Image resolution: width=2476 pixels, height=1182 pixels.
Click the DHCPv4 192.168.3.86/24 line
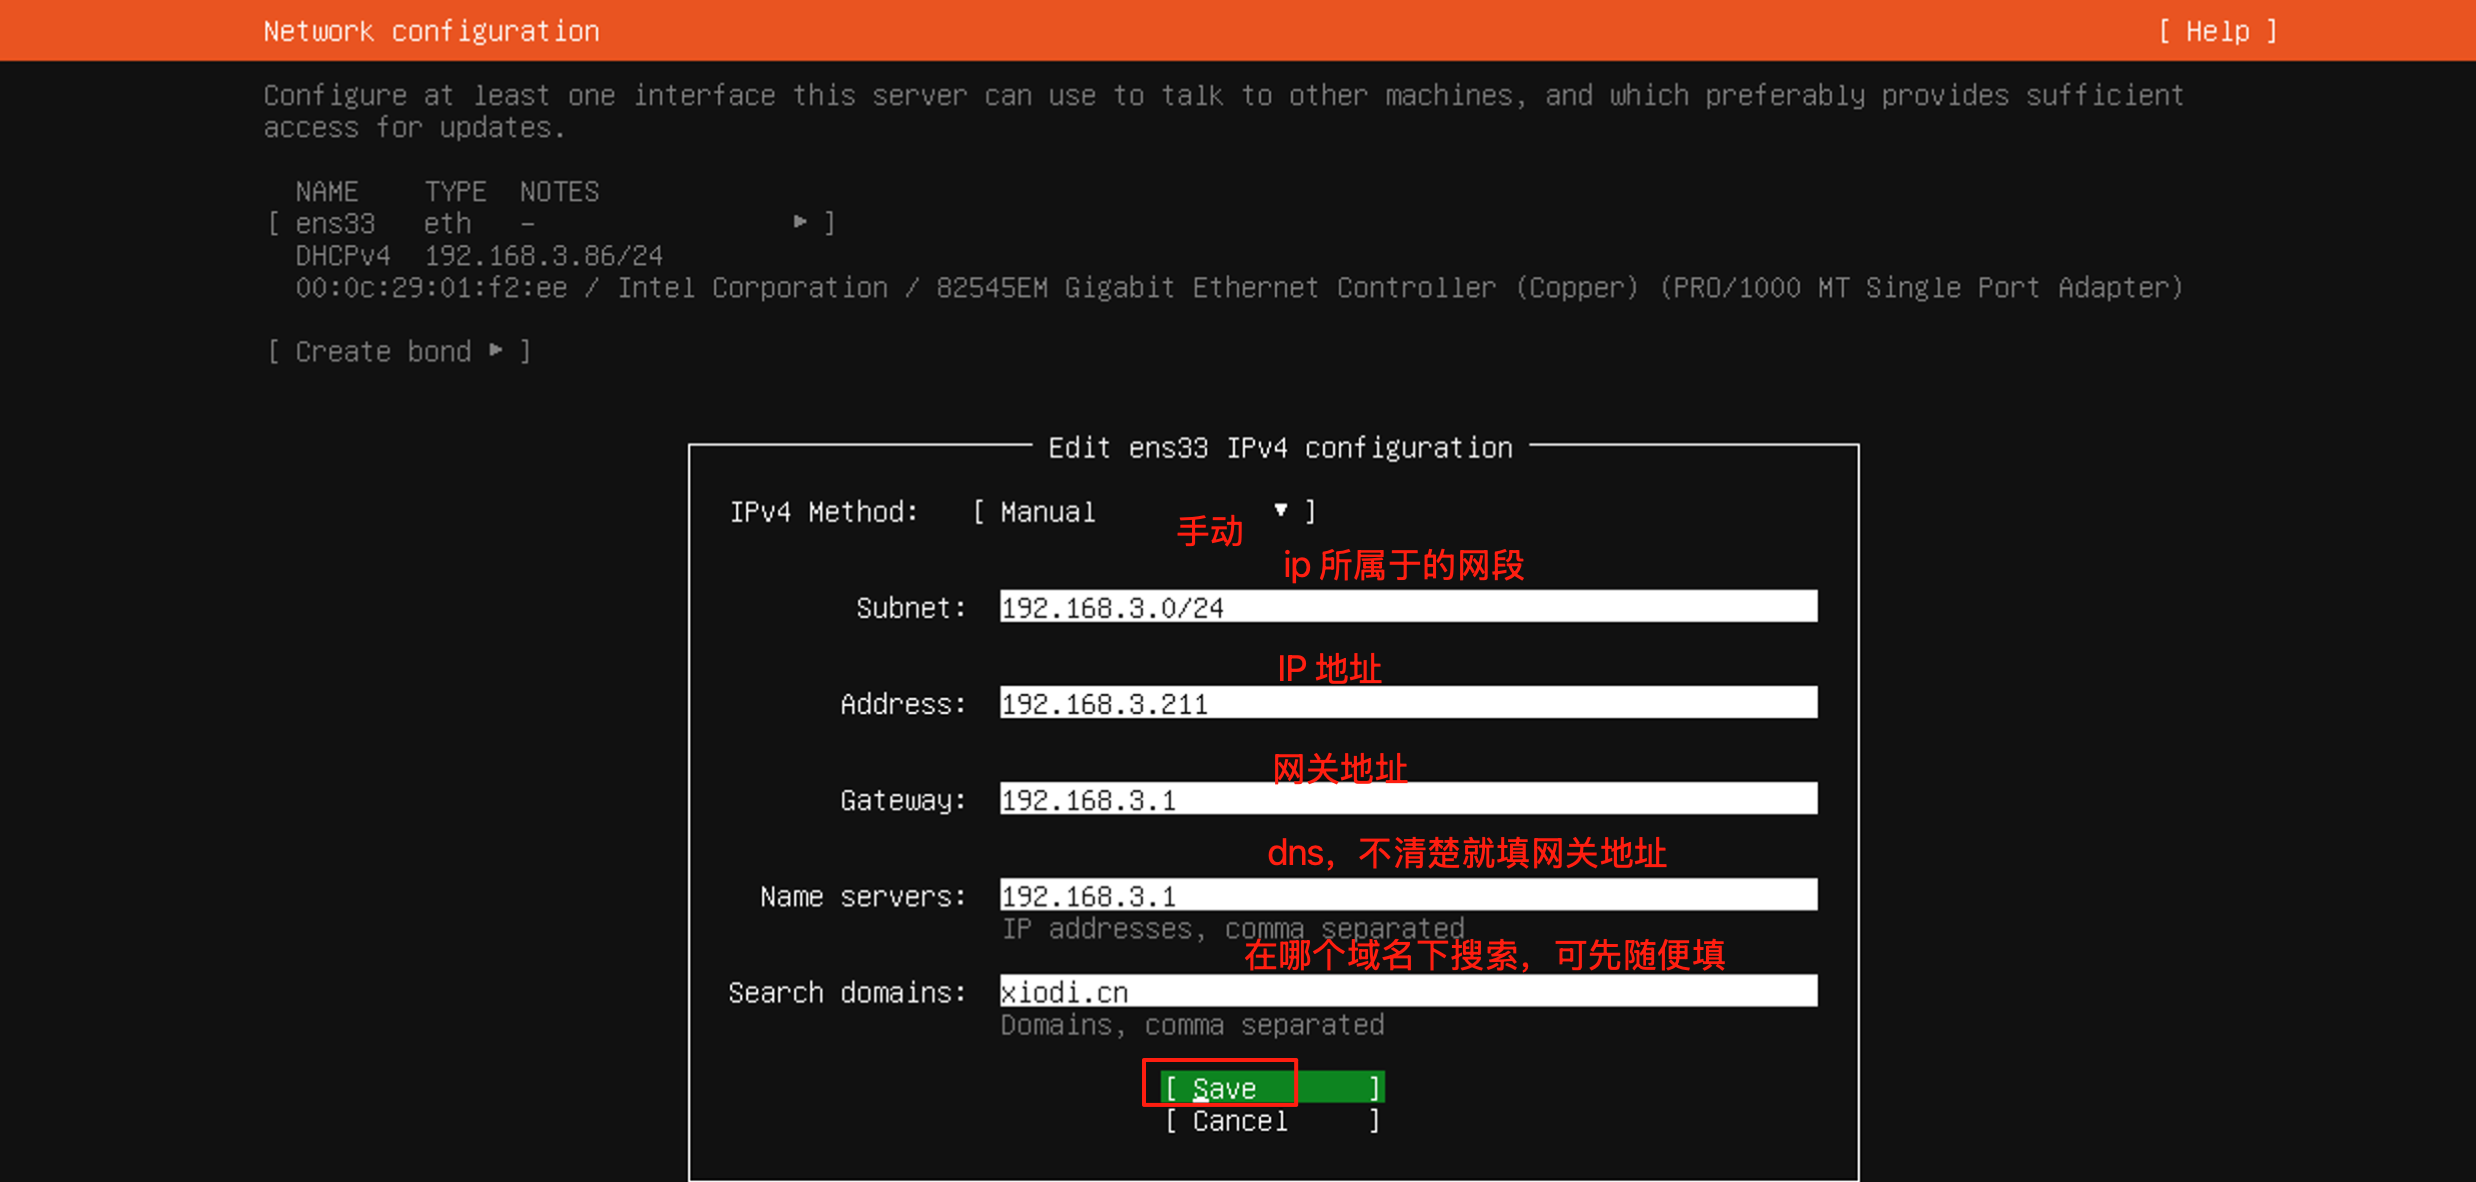[x=479, y=256]
